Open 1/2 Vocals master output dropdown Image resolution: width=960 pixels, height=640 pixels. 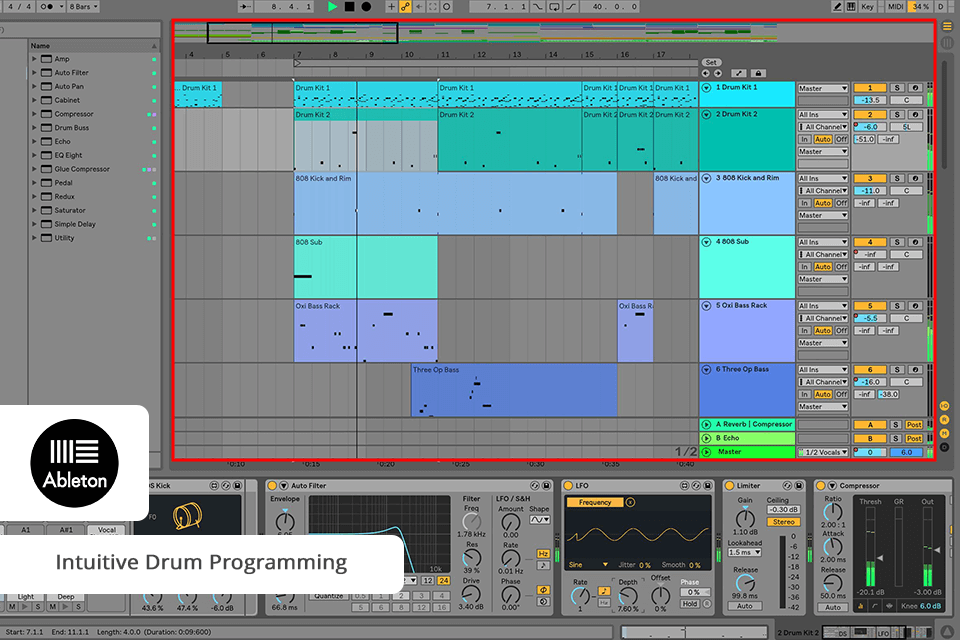click(822, 453)
